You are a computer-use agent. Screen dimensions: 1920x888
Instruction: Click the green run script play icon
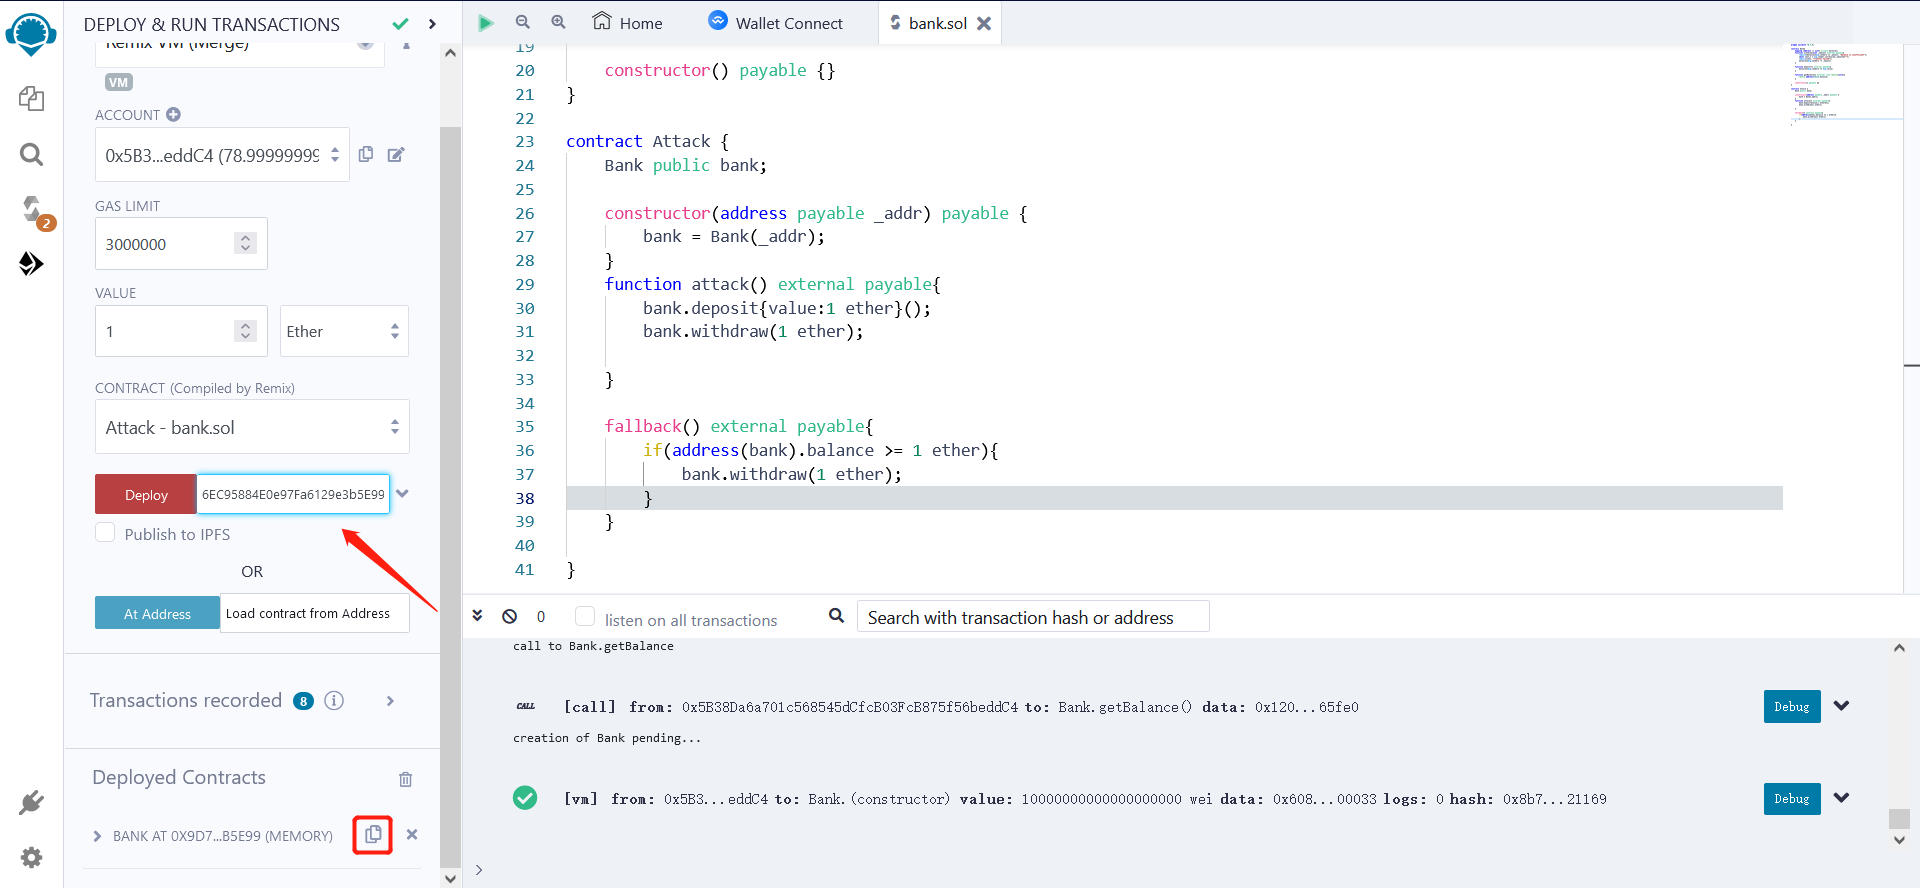486,22
